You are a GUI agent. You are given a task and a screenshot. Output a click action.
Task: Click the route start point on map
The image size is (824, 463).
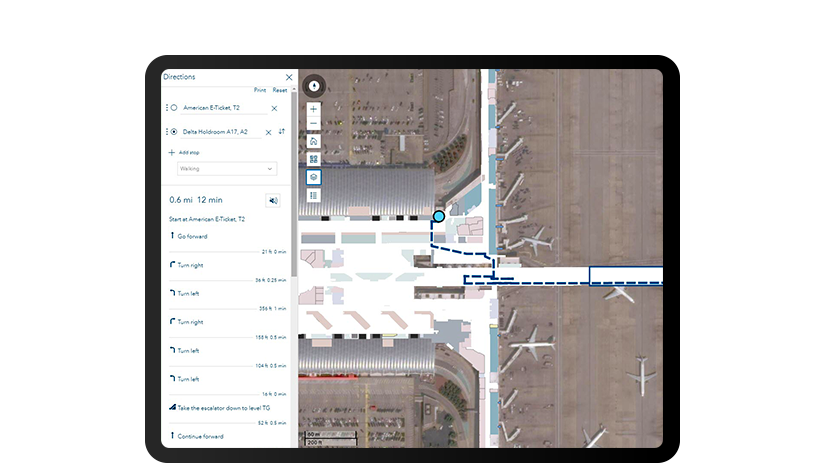(438, 216)
